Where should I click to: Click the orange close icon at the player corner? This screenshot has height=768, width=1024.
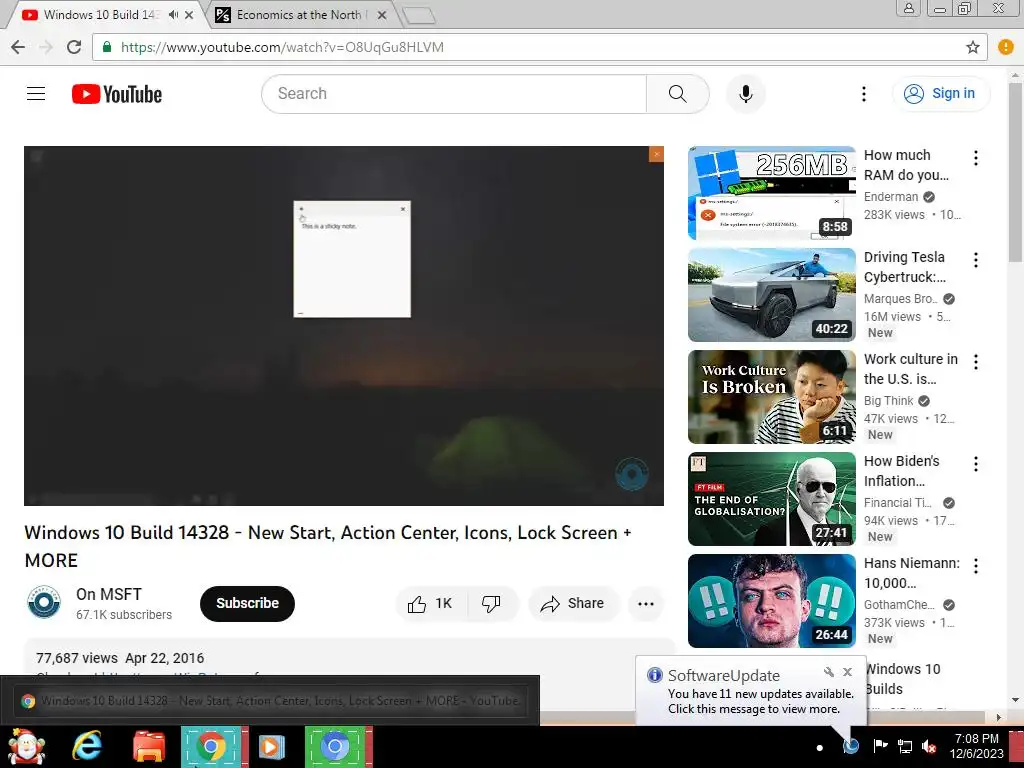click(x=656, y=154)
